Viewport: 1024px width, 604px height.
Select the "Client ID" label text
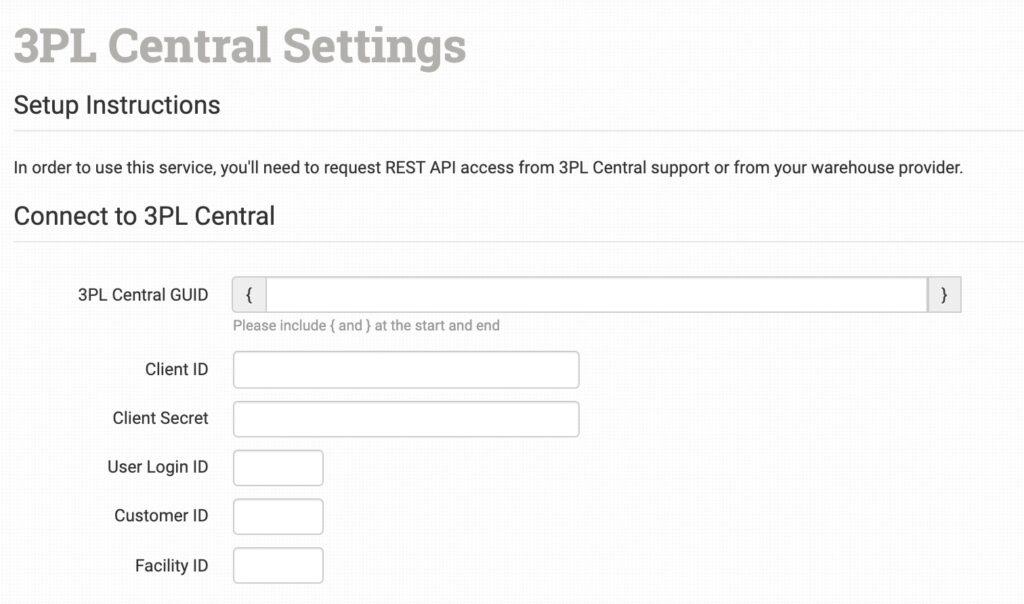click(176, 370)
